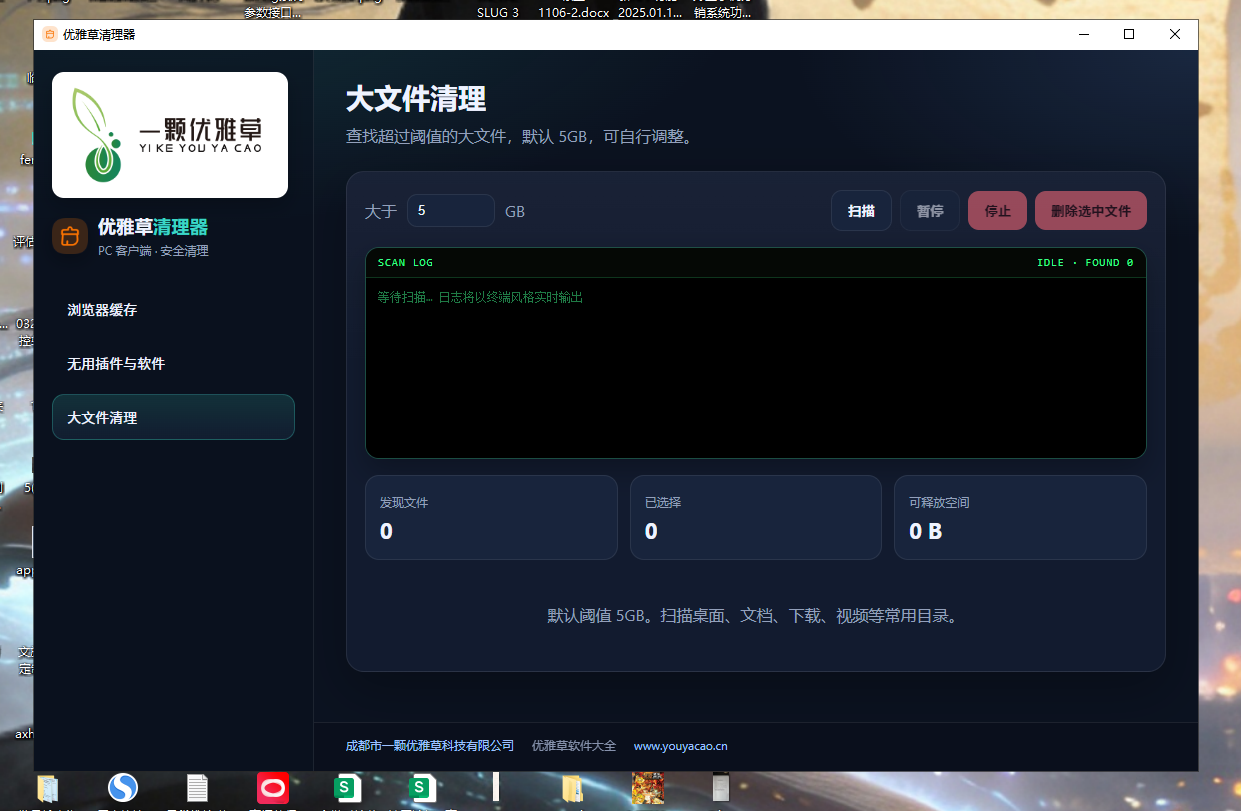Click the 大于 label before input
Screen dimensions: 1241x811
point(381,211)
